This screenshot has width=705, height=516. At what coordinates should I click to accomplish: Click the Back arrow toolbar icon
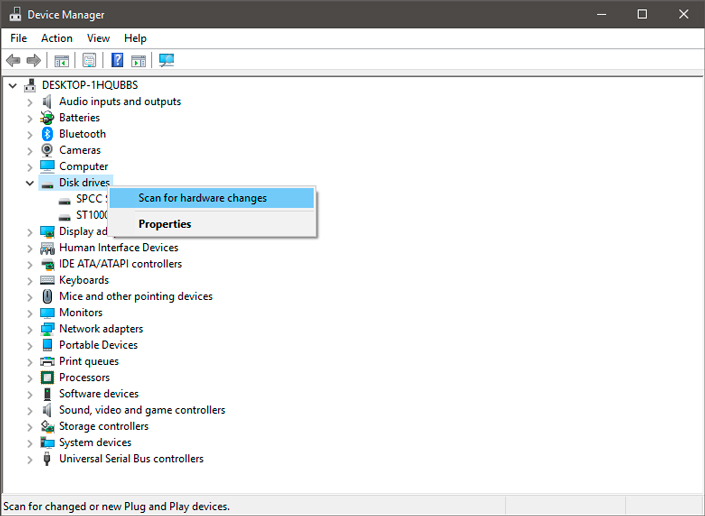[x=13, y=60]
